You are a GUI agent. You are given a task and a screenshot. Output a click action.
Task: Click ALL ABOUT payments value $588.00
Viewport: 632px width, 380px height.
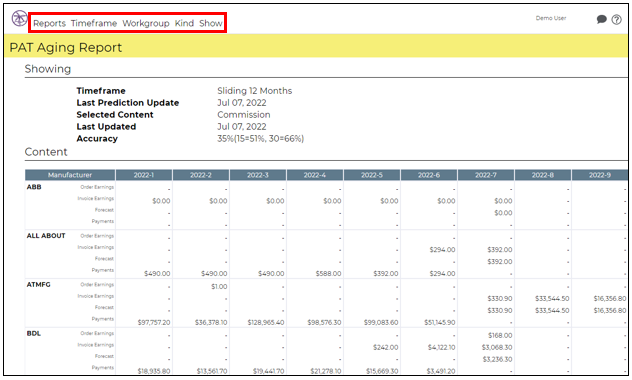point(328,274)
